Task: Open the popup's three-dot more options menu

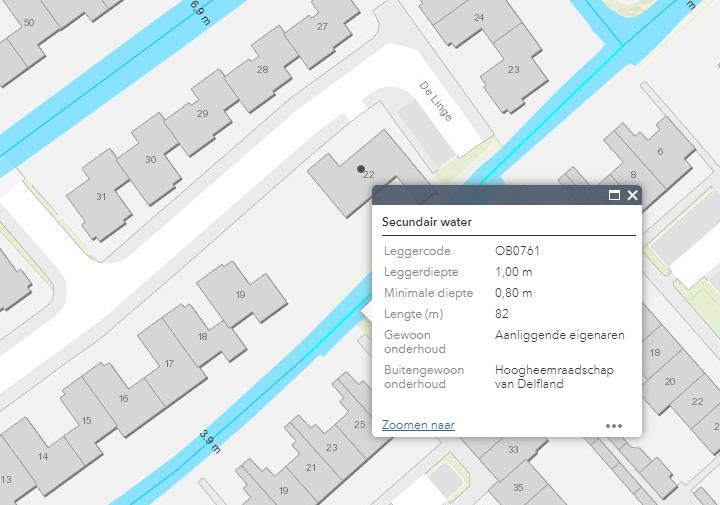Action: [614, 426]
